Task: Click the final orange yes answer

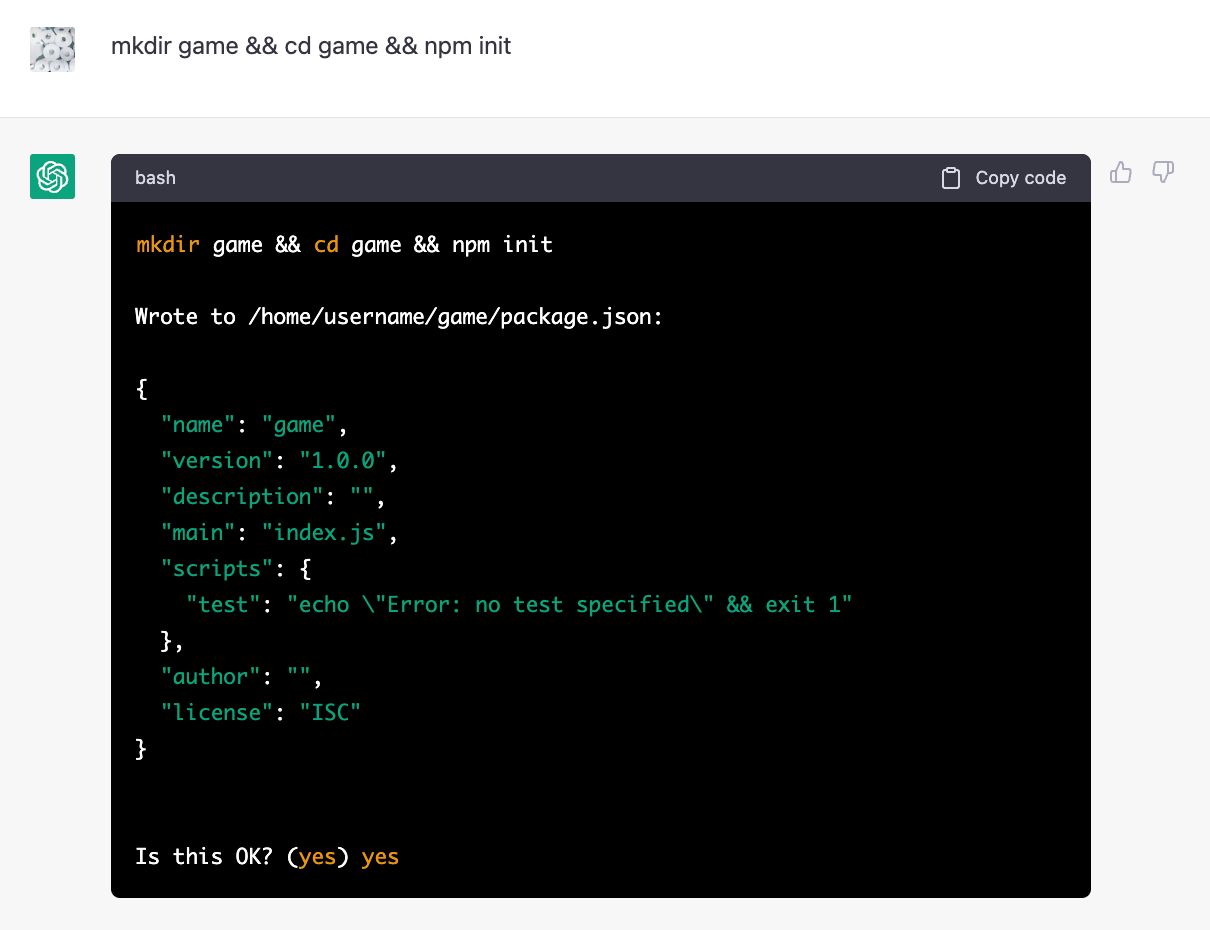Action: (380, 857)
